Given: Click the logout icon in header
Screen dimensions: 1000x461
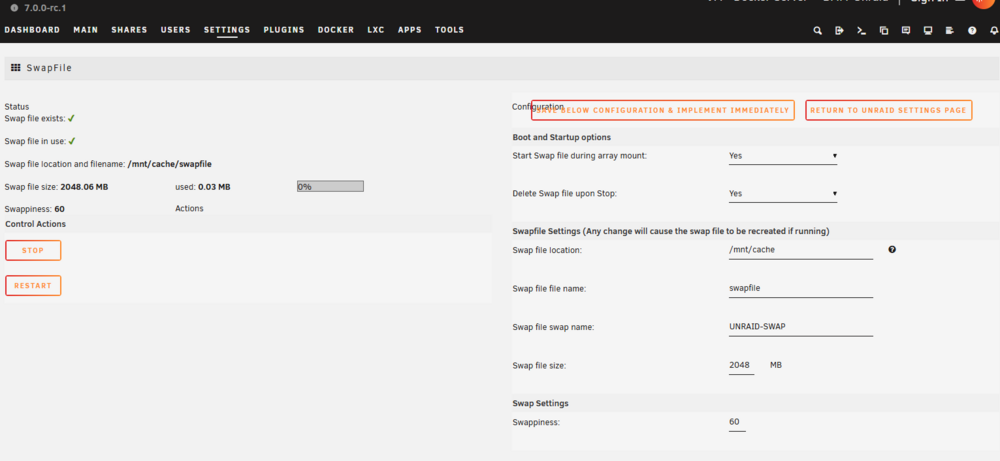Looking at the screenshot, I should [x=839, y=30].
